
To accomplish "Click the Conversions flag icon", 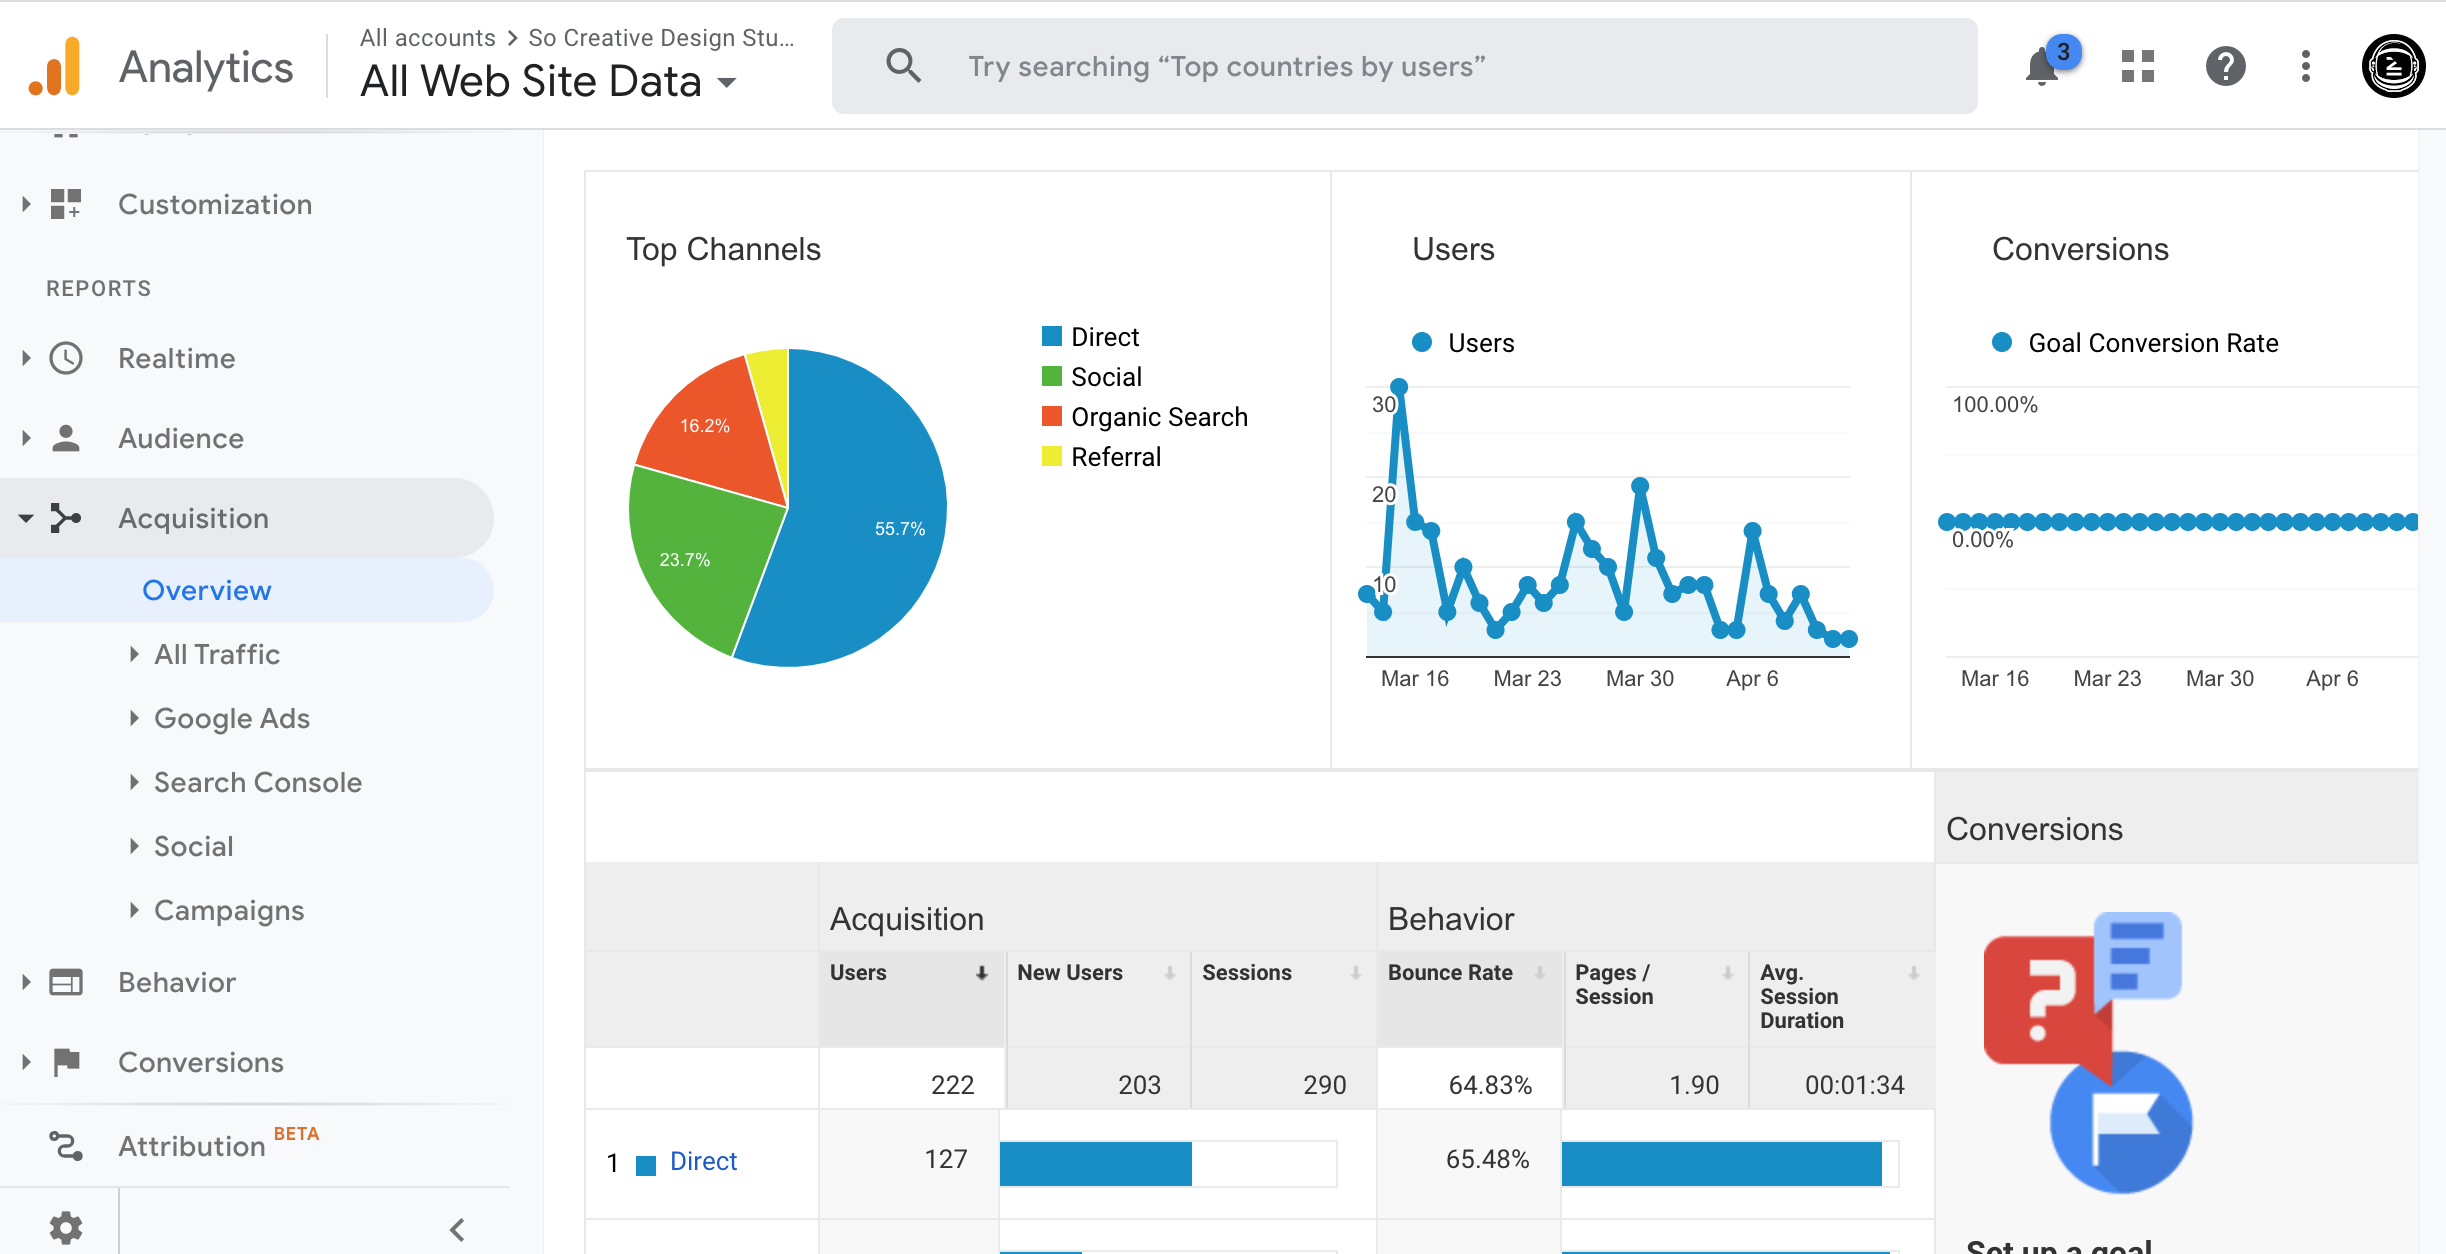I will (x=66, y=1062).
